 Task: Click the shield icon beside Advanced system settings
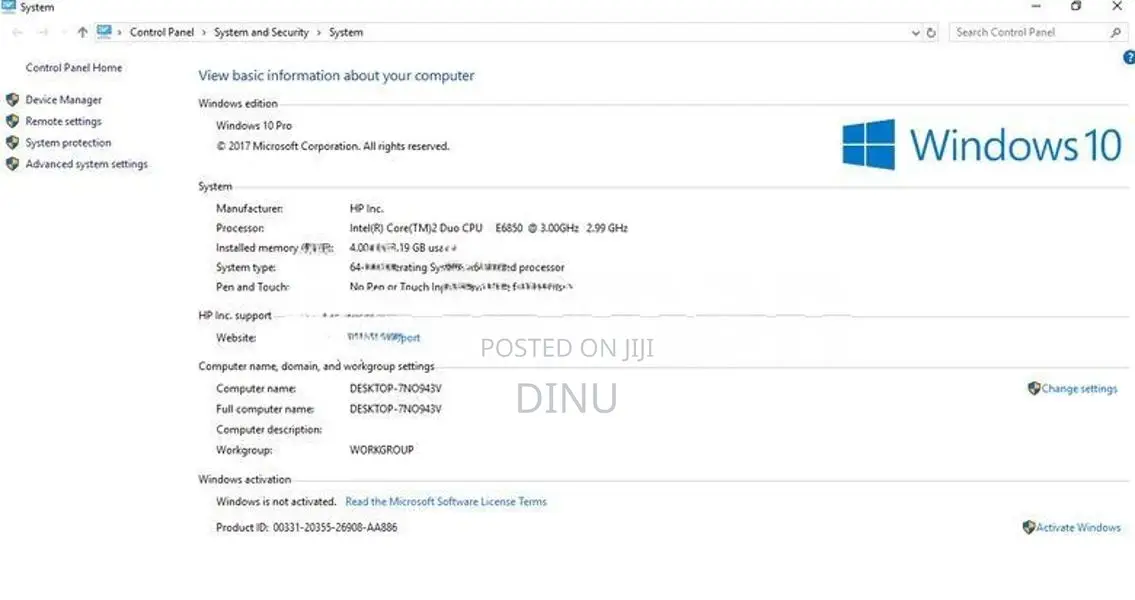[x=12, y=164]
